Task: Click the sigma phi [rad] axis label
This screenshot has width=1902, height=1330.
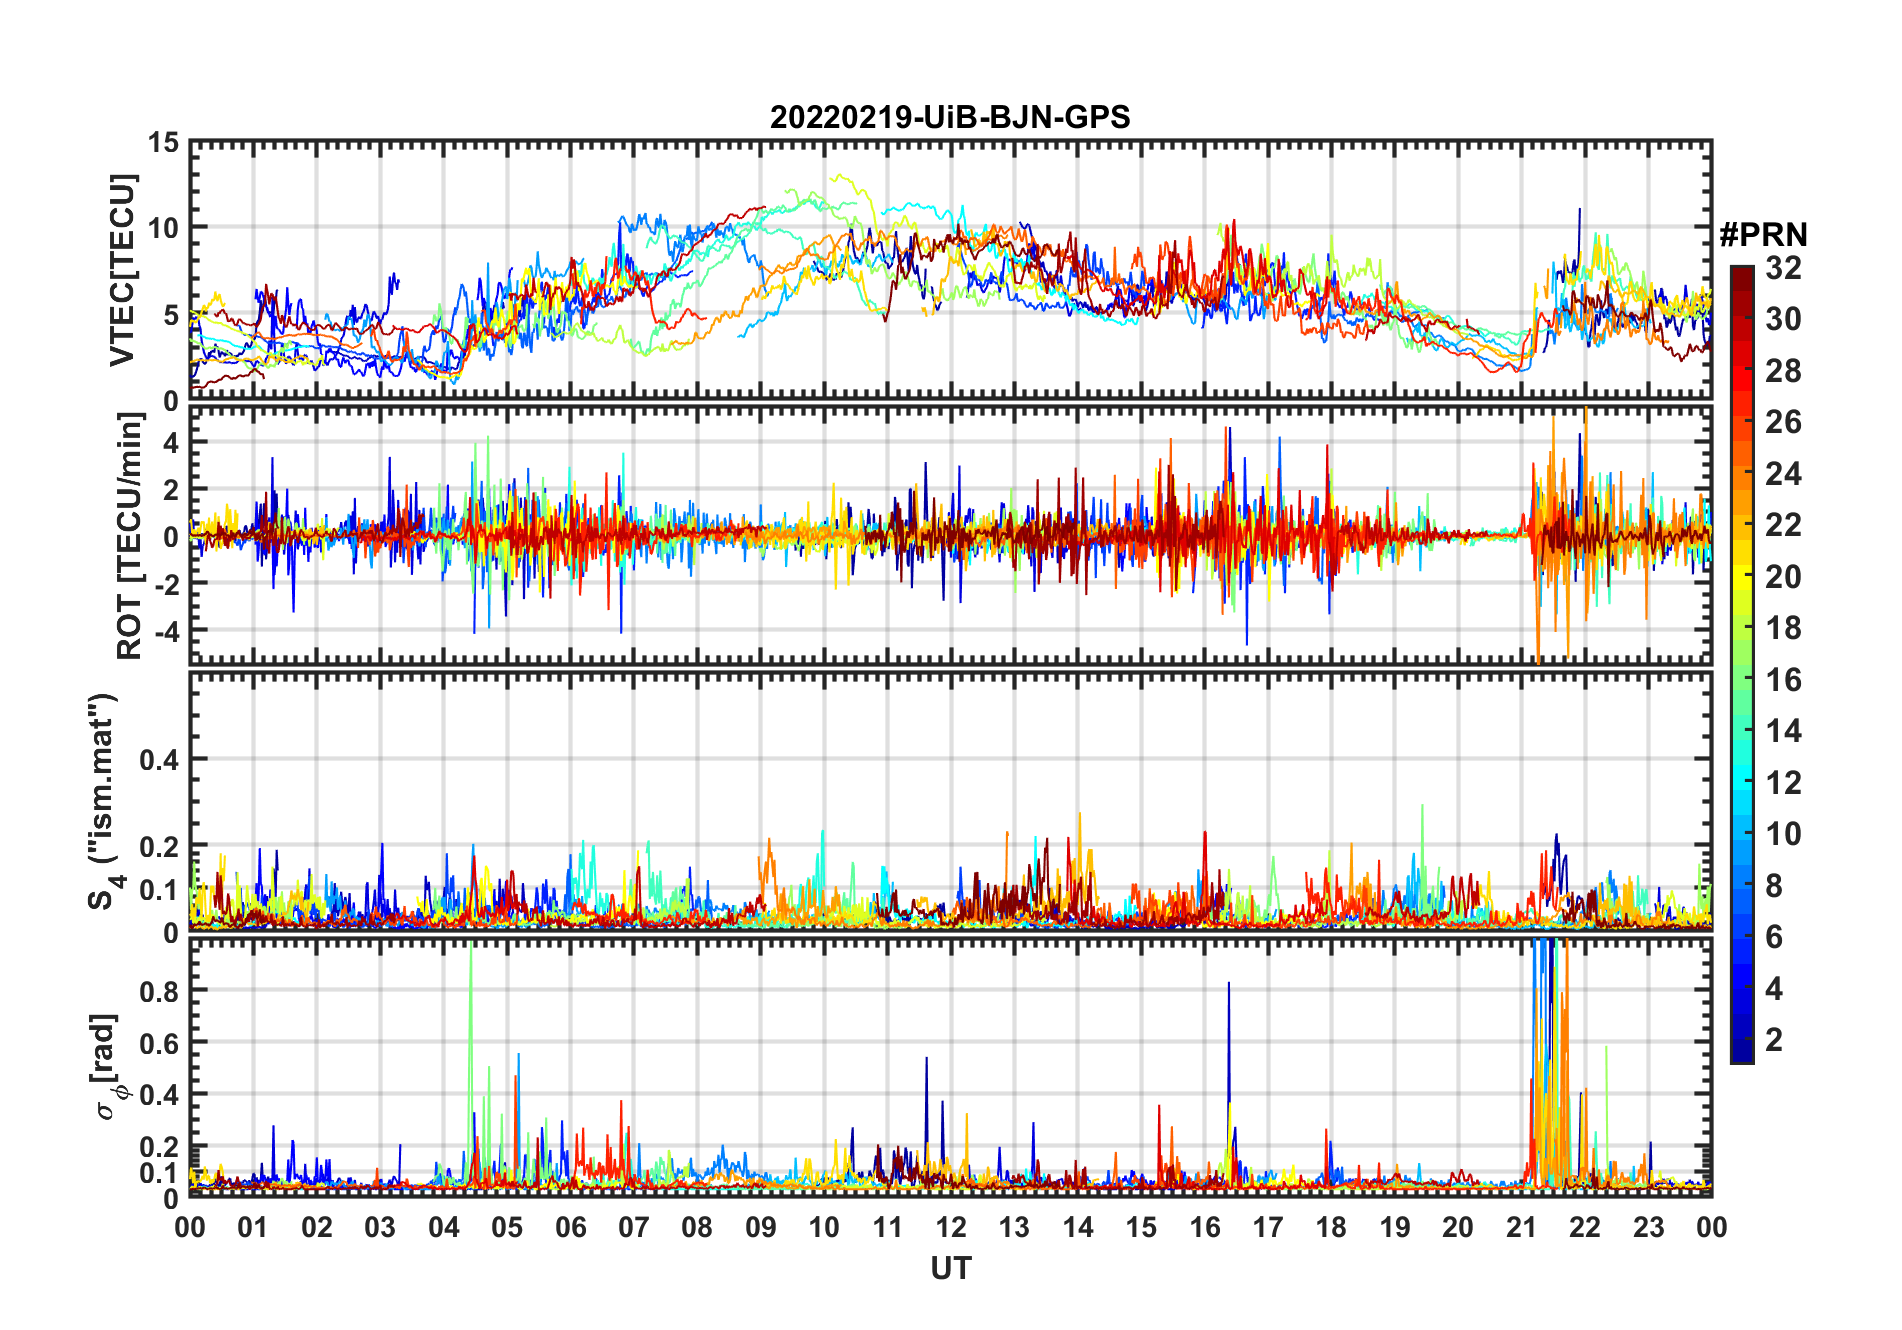Action: coord(107,1066)
